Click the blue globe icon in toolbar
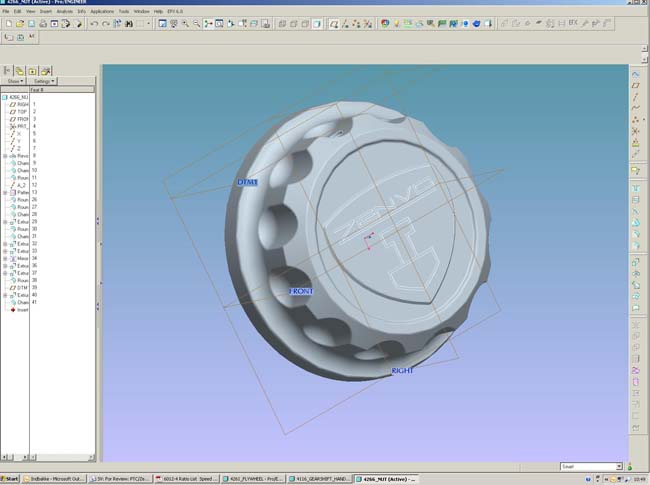 tap(476, 24)
